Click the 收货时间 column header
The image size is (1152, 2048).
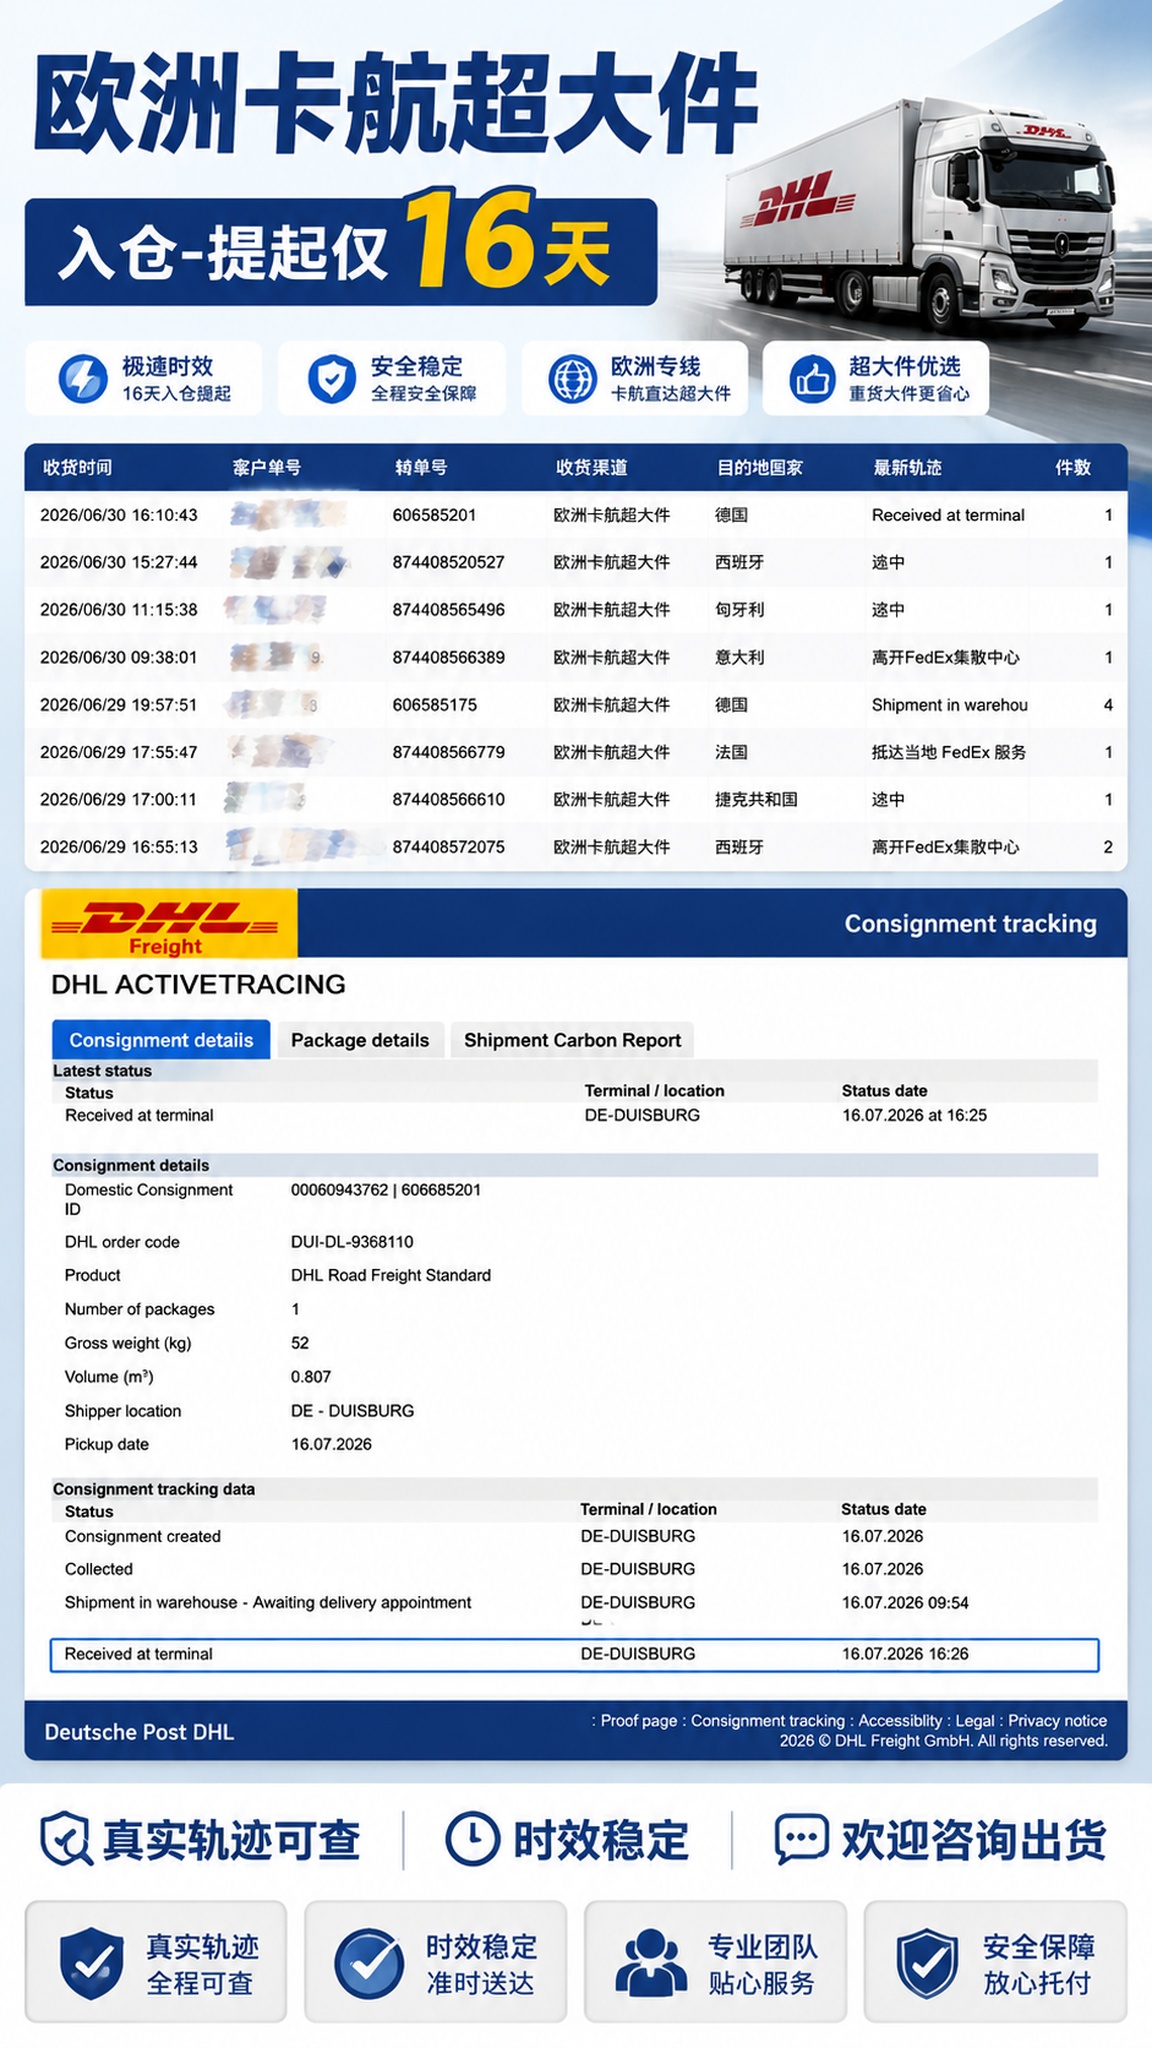coord(77,467)
